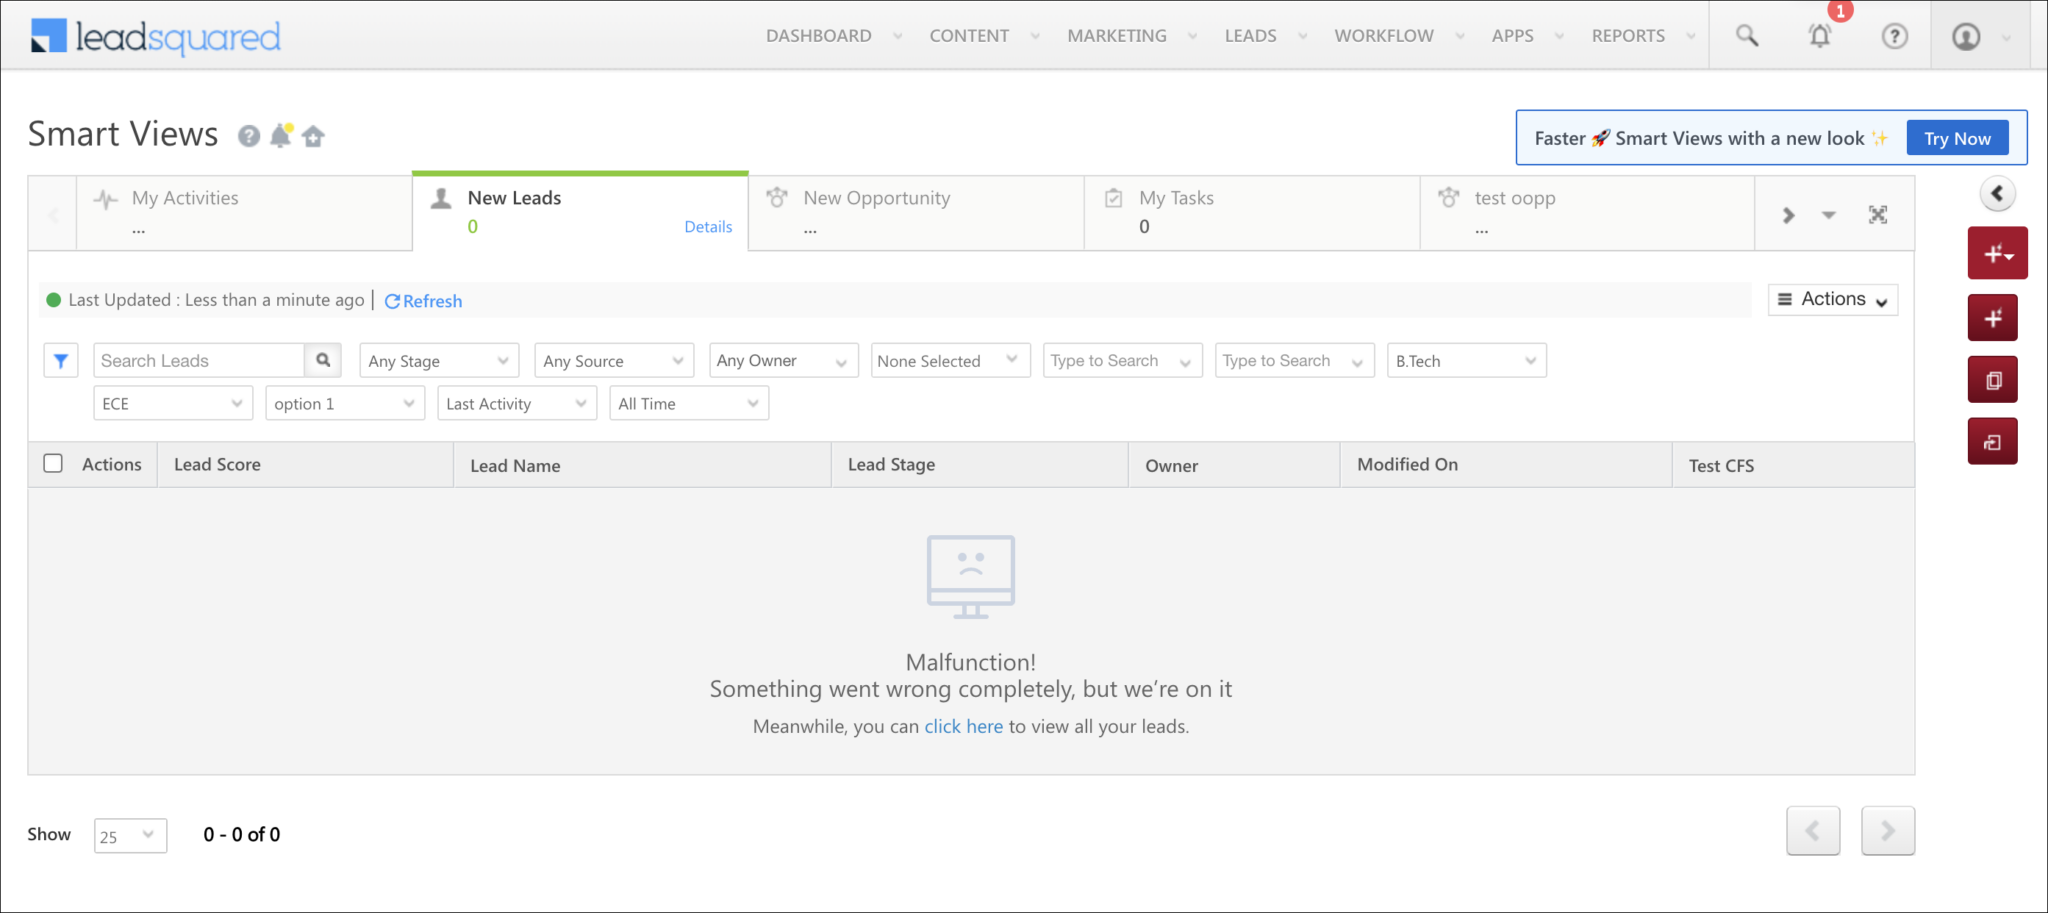
Task: Open the Any Source filter dropdown
Action: pyautogui.click(x=613, y=360)
